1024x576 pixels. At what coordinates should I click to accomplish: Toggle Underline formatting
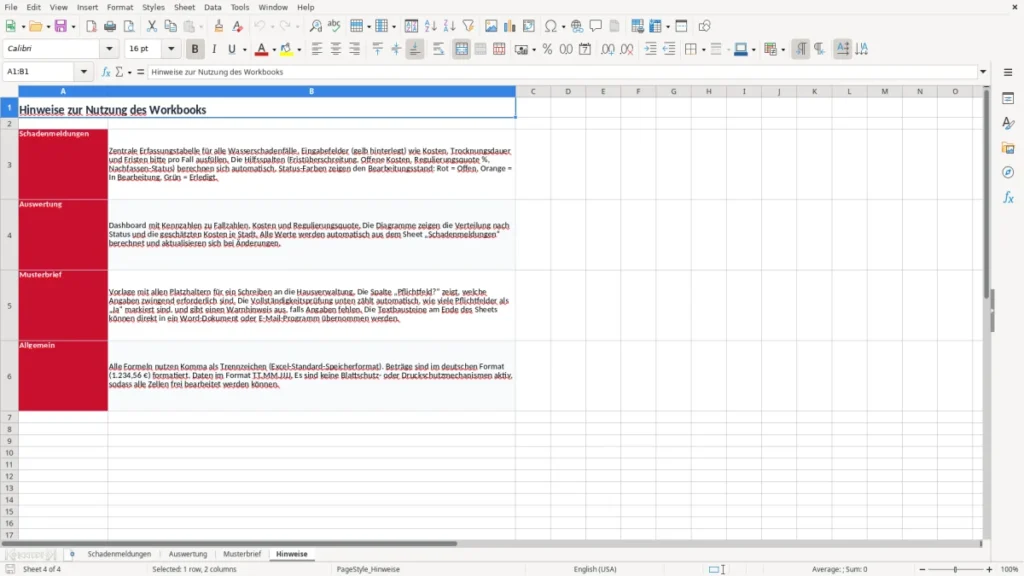[231, 49]
